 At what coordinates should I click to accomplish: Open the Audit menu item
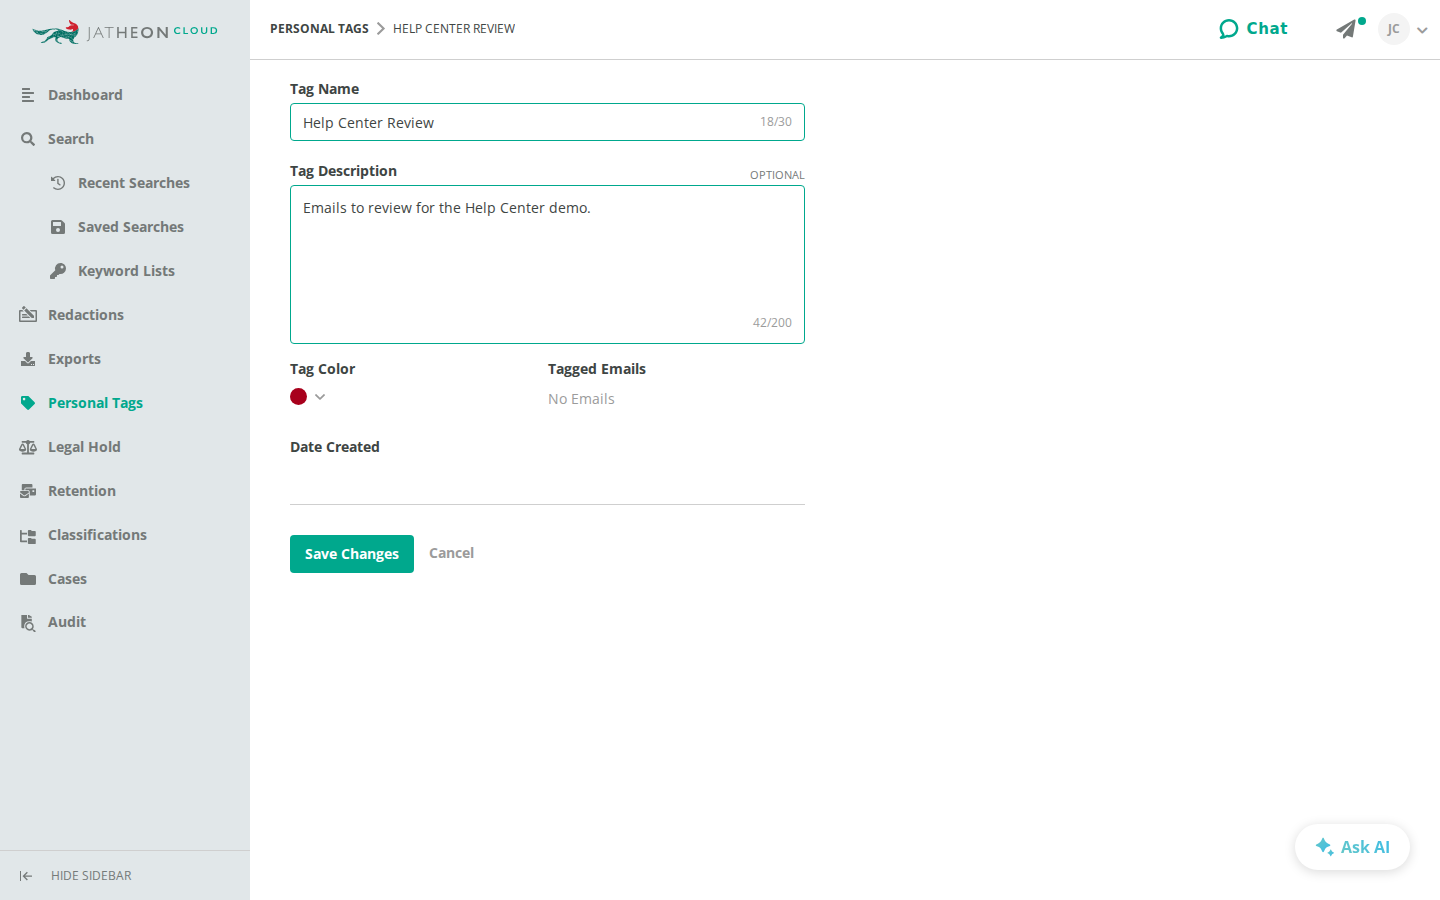pos(67,622)
